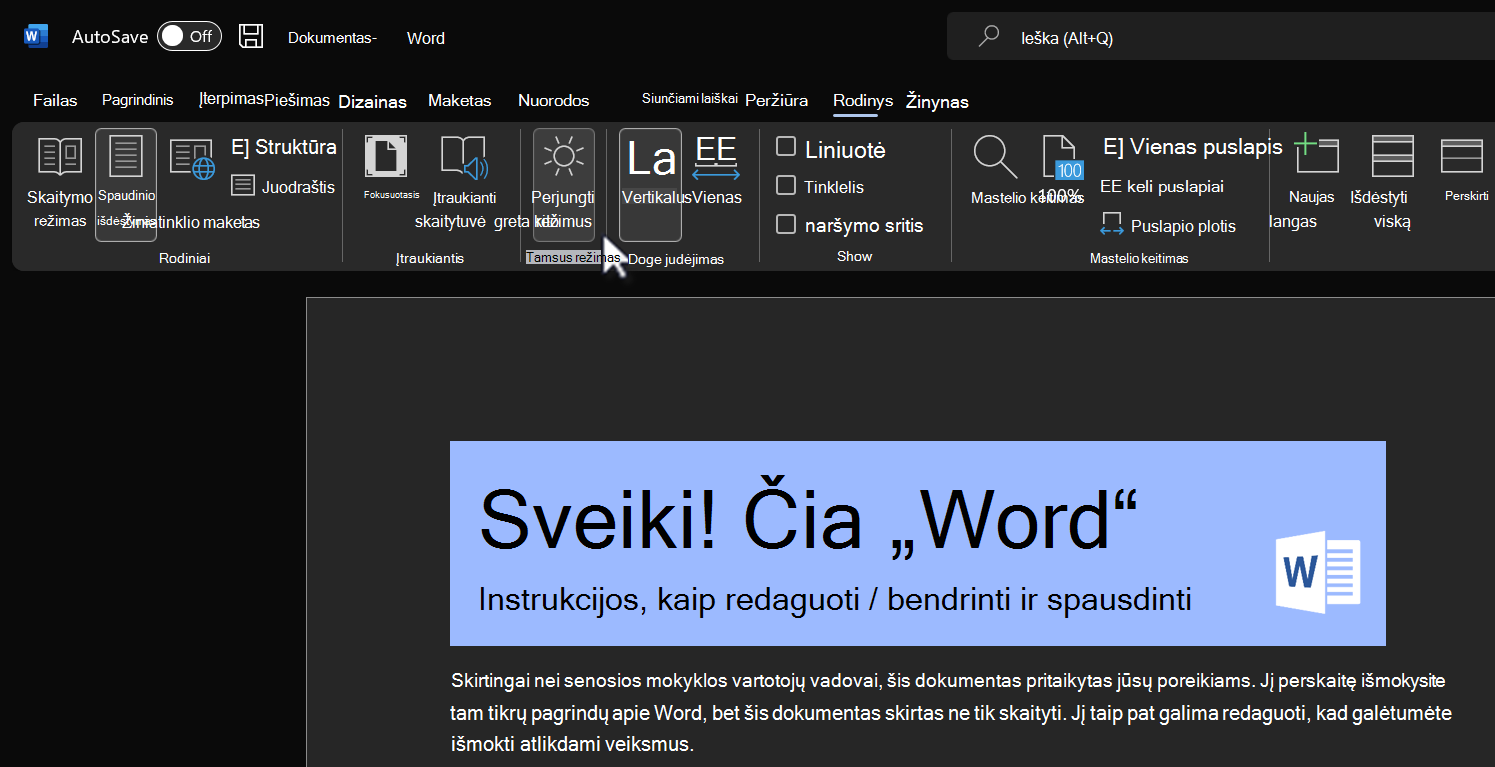The image size is (1495, 767).
Task: Tick the Tinklelis gridlines checkbox
Action: [x=786, y=185]
